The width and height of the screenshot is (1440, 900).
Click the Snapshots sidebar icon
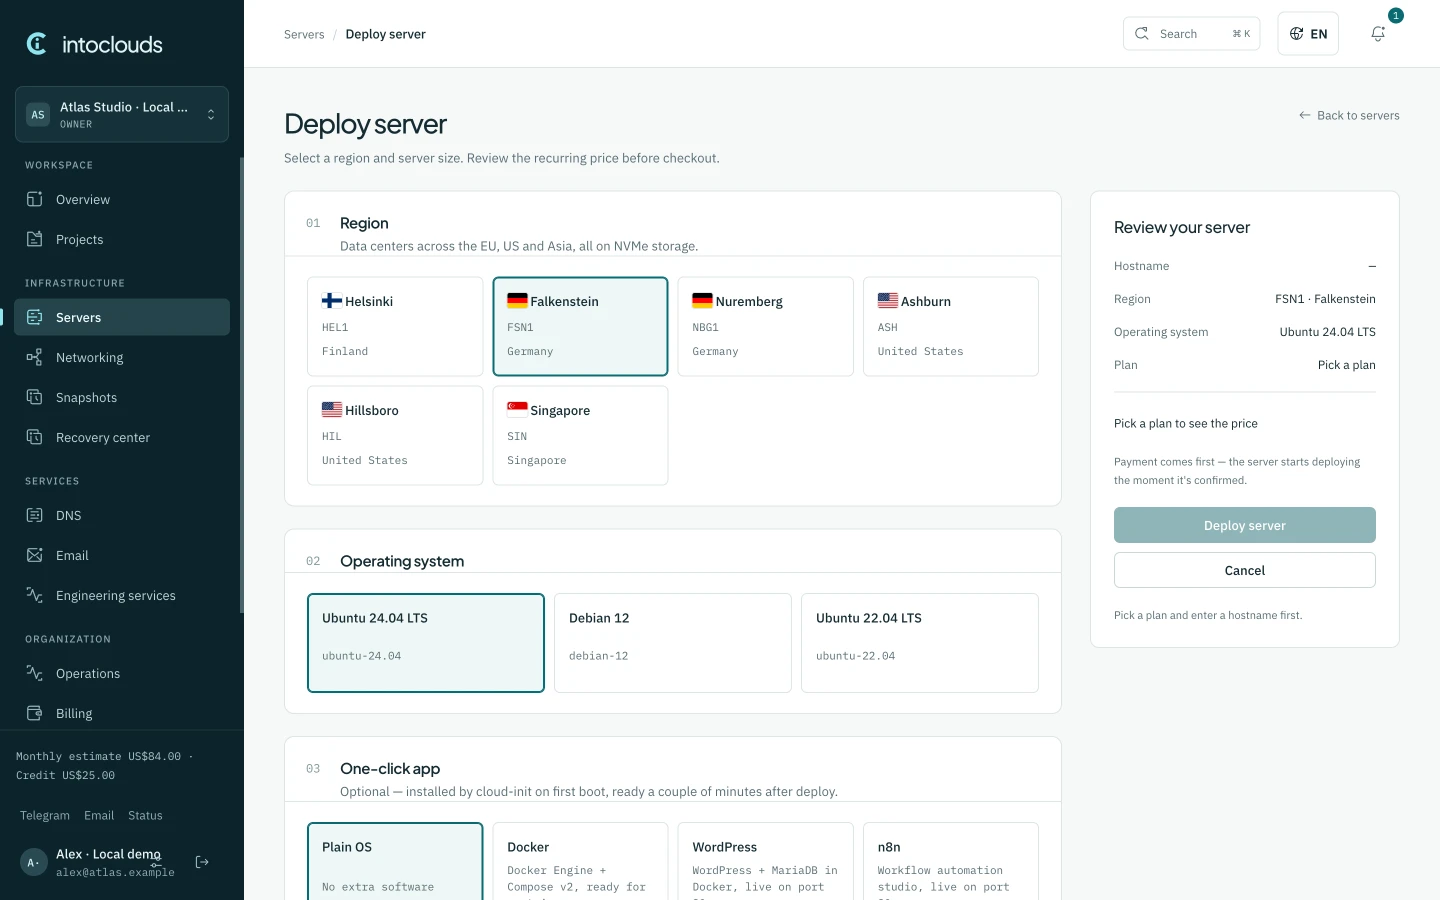tap(35, 397)
